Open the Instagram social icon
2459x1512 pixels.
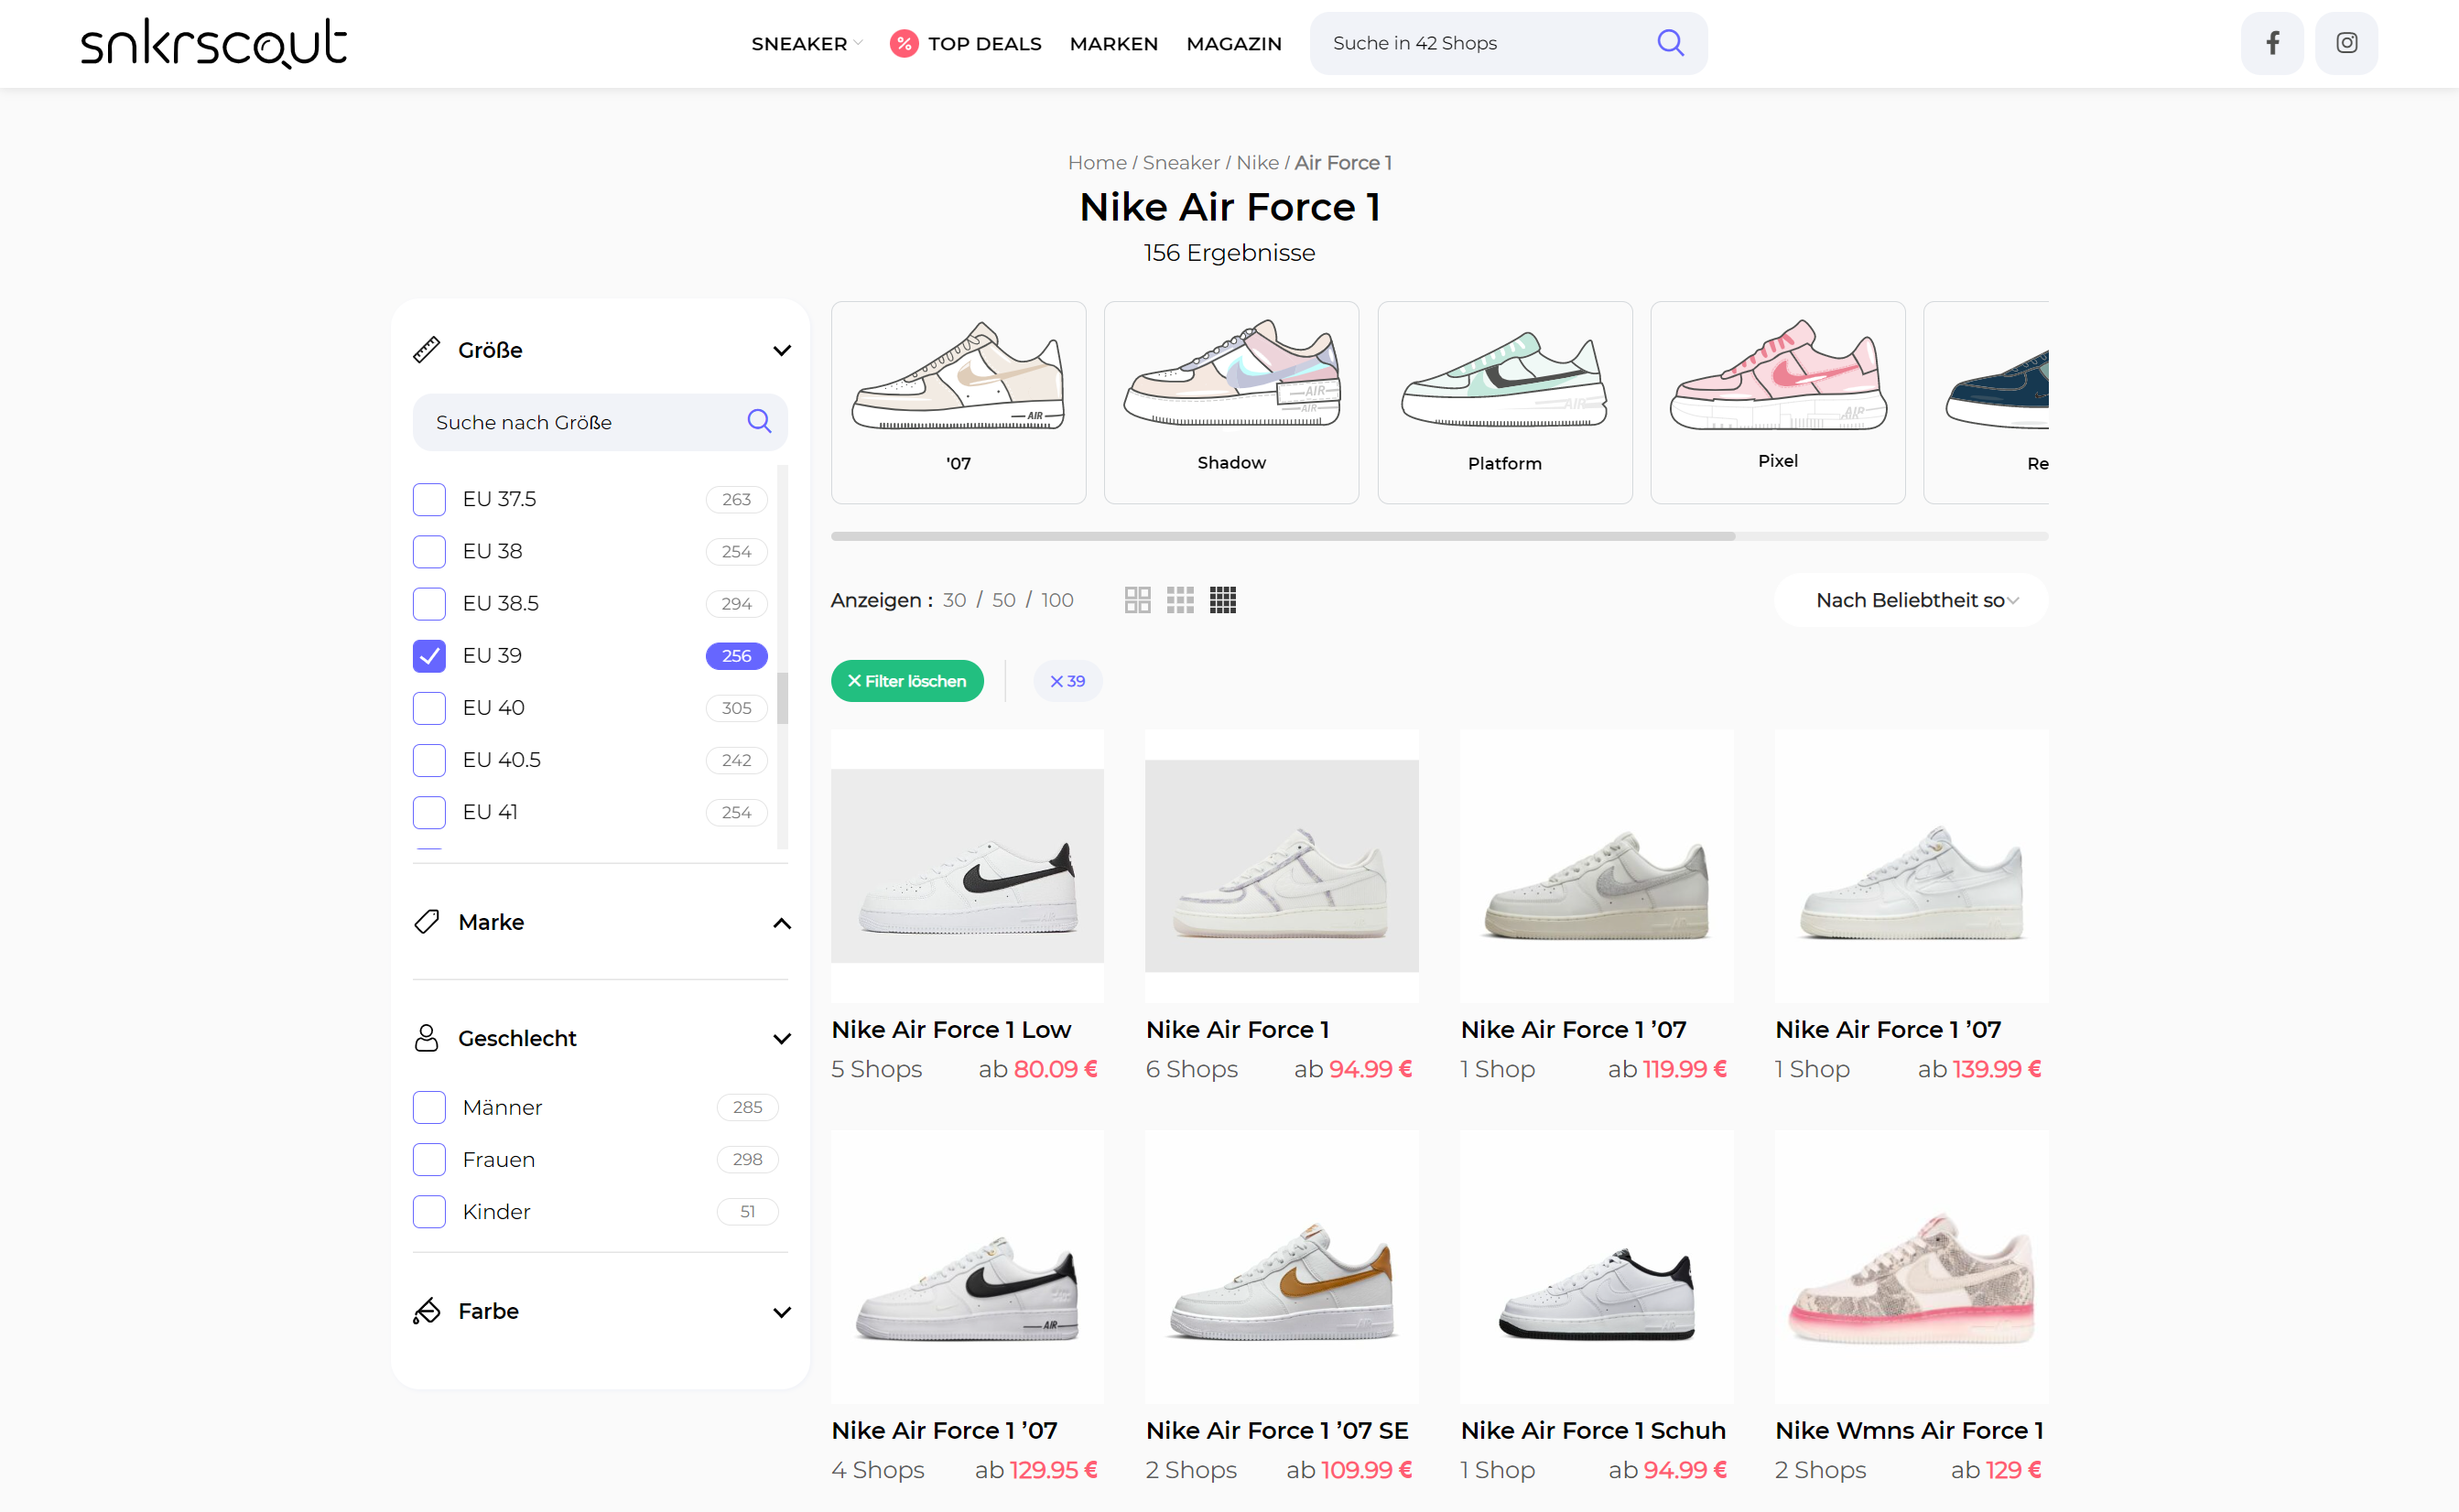2346,43
